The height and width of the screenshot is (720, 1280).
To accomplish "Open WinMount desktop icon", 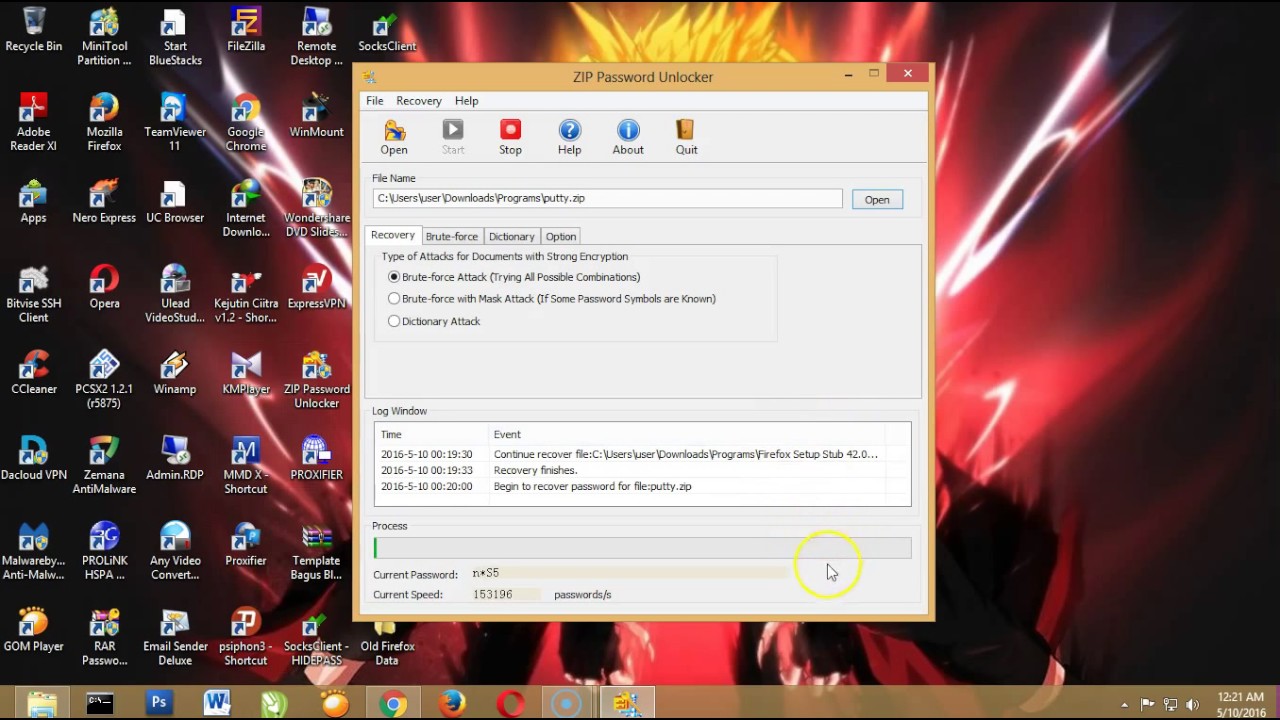I will [x=316, y=115].
